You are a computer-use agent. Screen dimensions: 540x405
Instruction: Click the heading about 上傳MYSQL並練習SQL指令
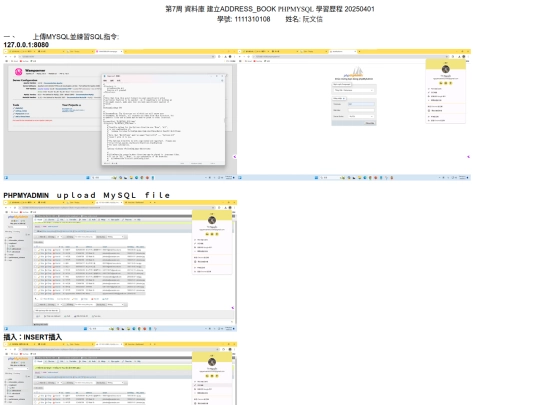76,37
